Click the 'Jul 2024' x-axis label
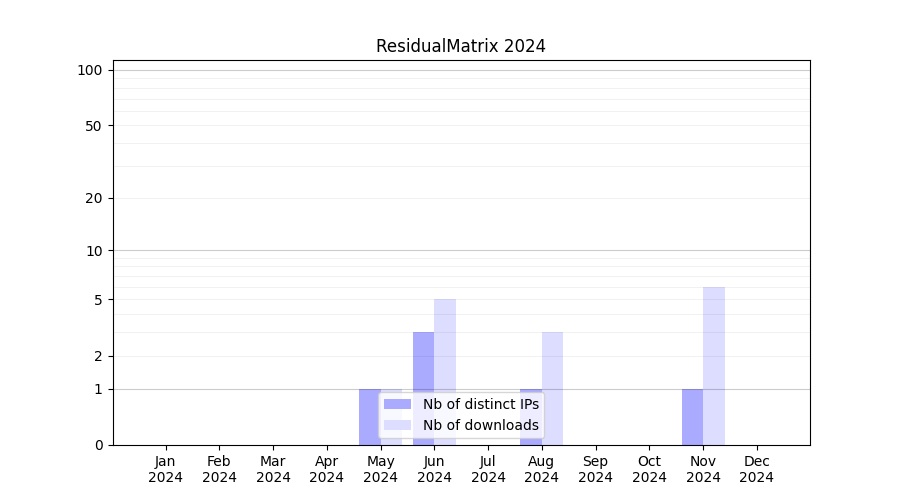The image size is (900, 500). coord(488,469)
